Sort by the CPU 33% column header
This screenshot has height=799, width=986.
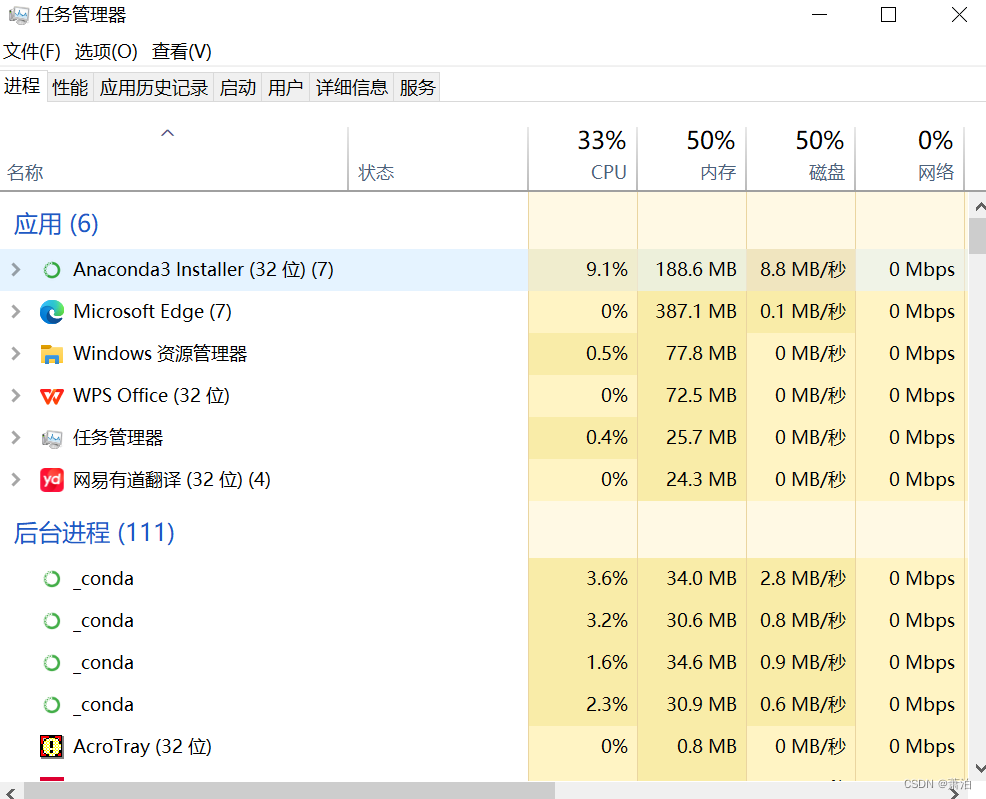[582, 158]
